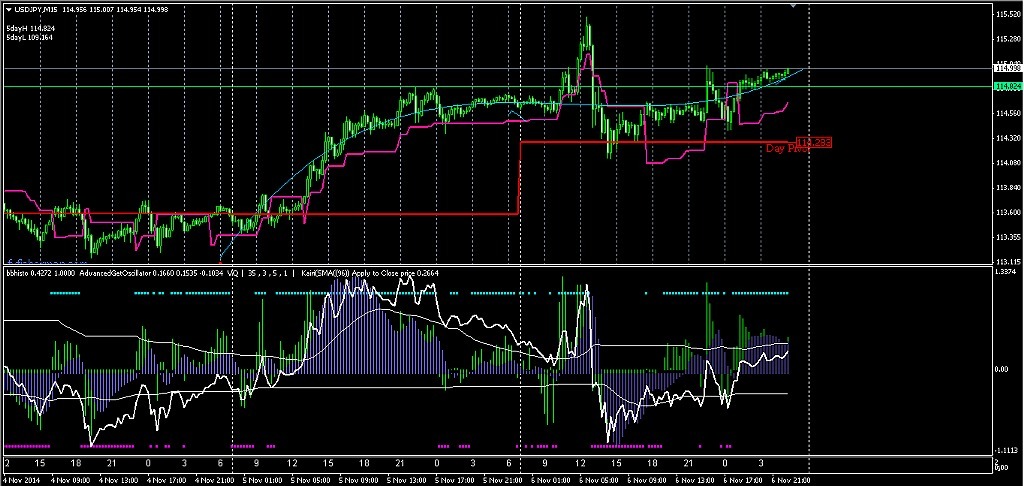
Task: Click the 114.080 price scale value
Action: (1006, 163)
